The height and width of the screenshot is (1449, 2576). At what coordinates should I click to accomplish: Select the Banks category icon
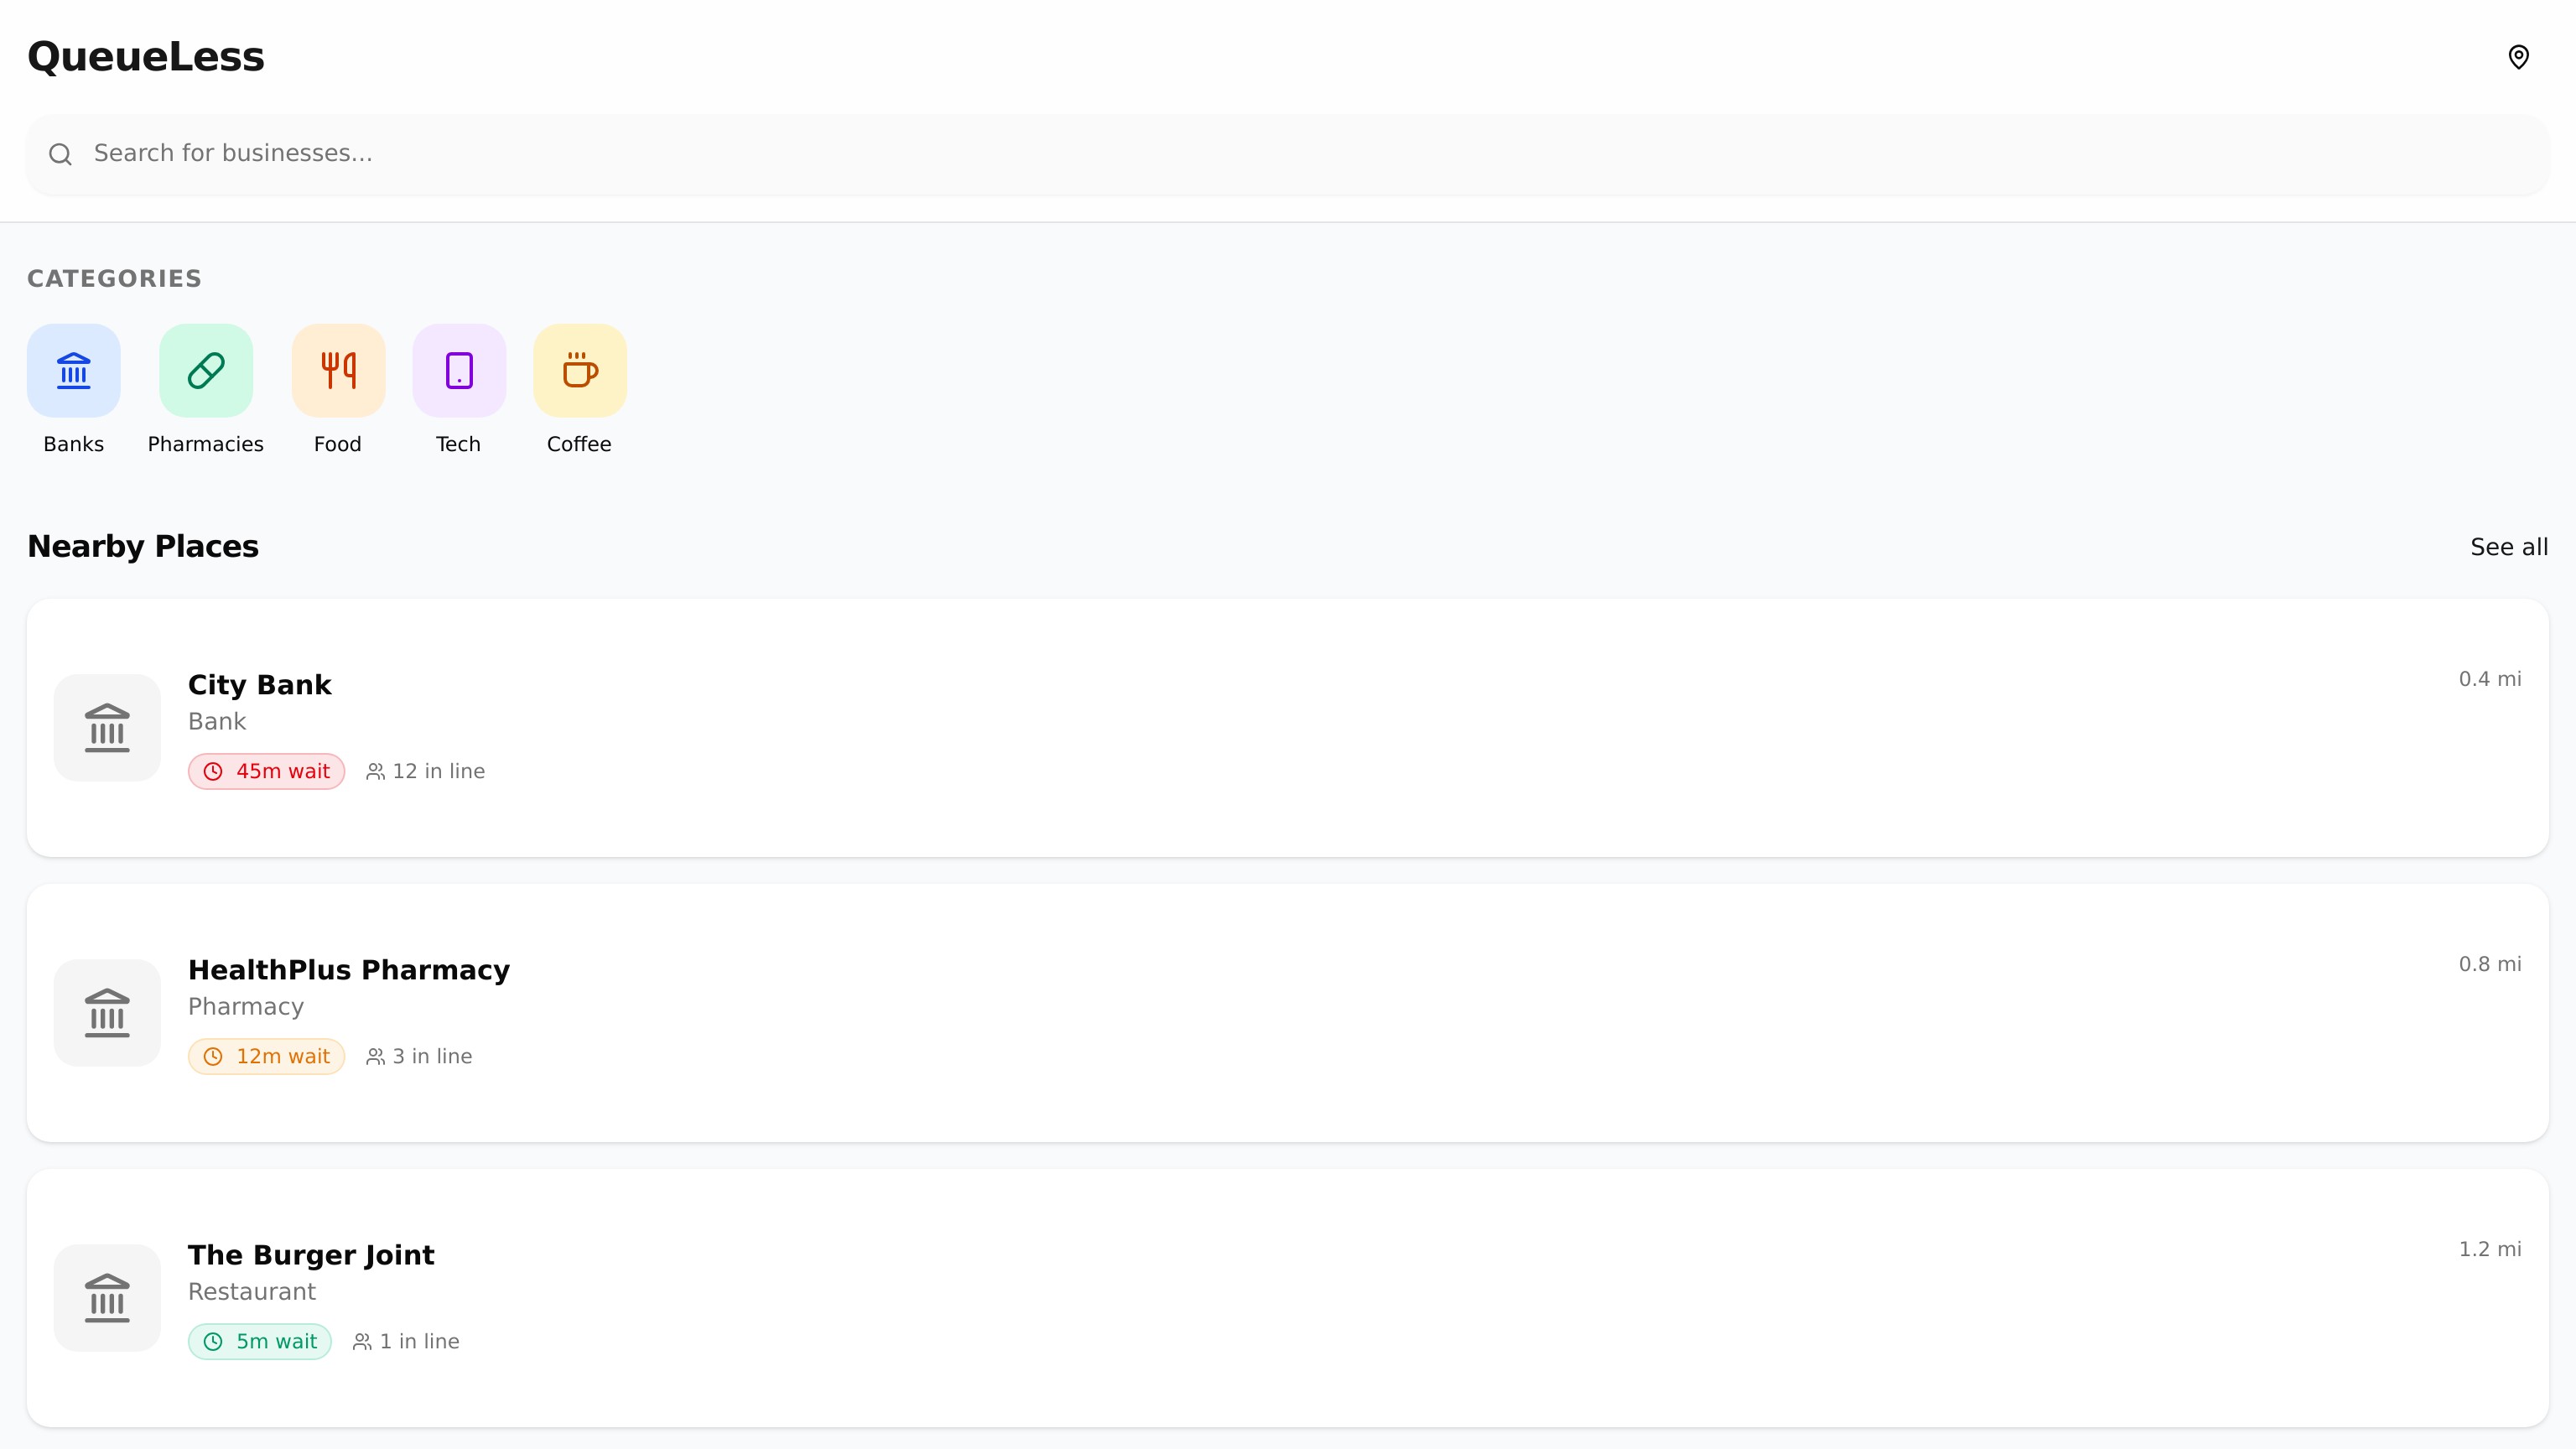(74, 370)
